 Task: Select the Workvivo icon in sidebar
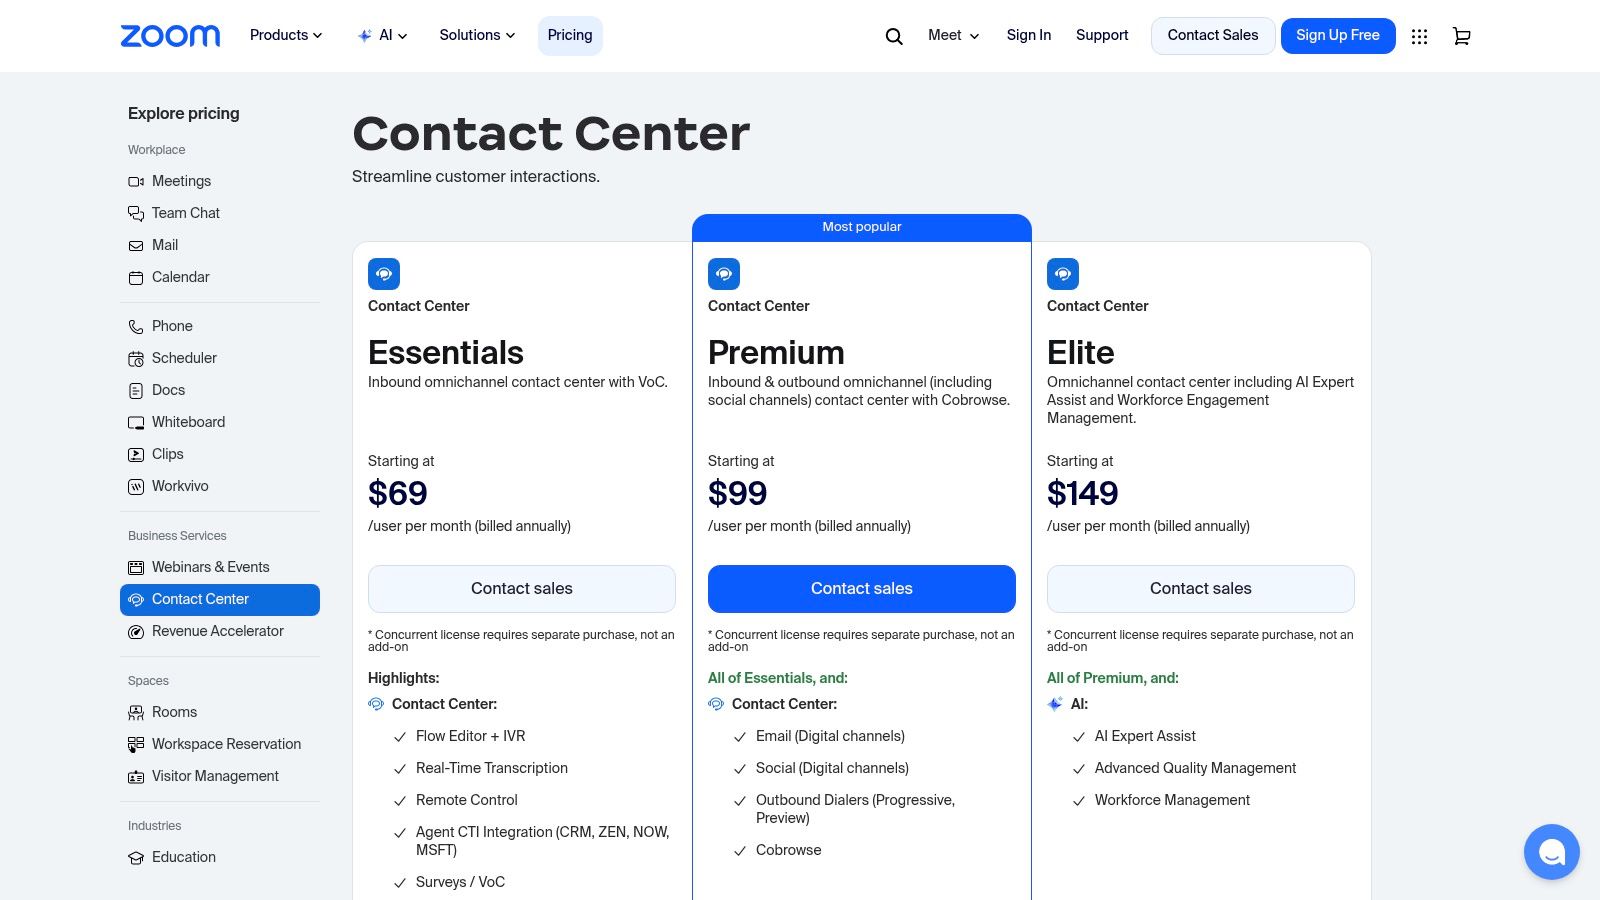(135, 487)
